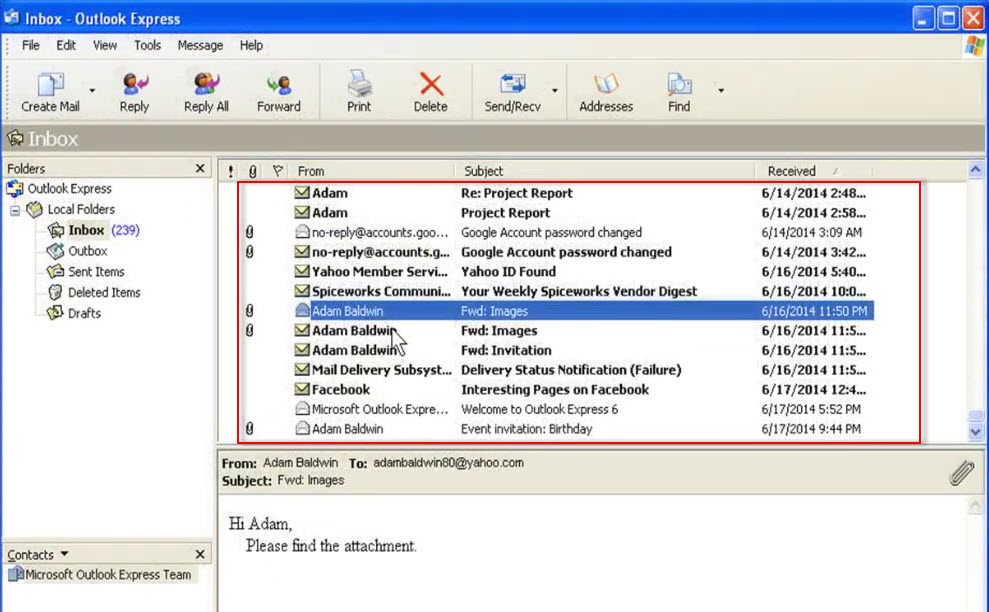Open the Deleted Items folder
Image resolution: width=989 pixels, height=612 pixels.
pyautogui.click(x=104, y=293)
